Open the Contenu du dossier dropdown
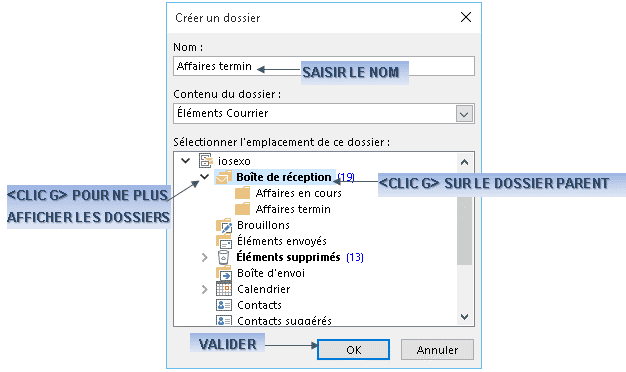This screenshot has height=372, width=626. (x=464, y=114)
